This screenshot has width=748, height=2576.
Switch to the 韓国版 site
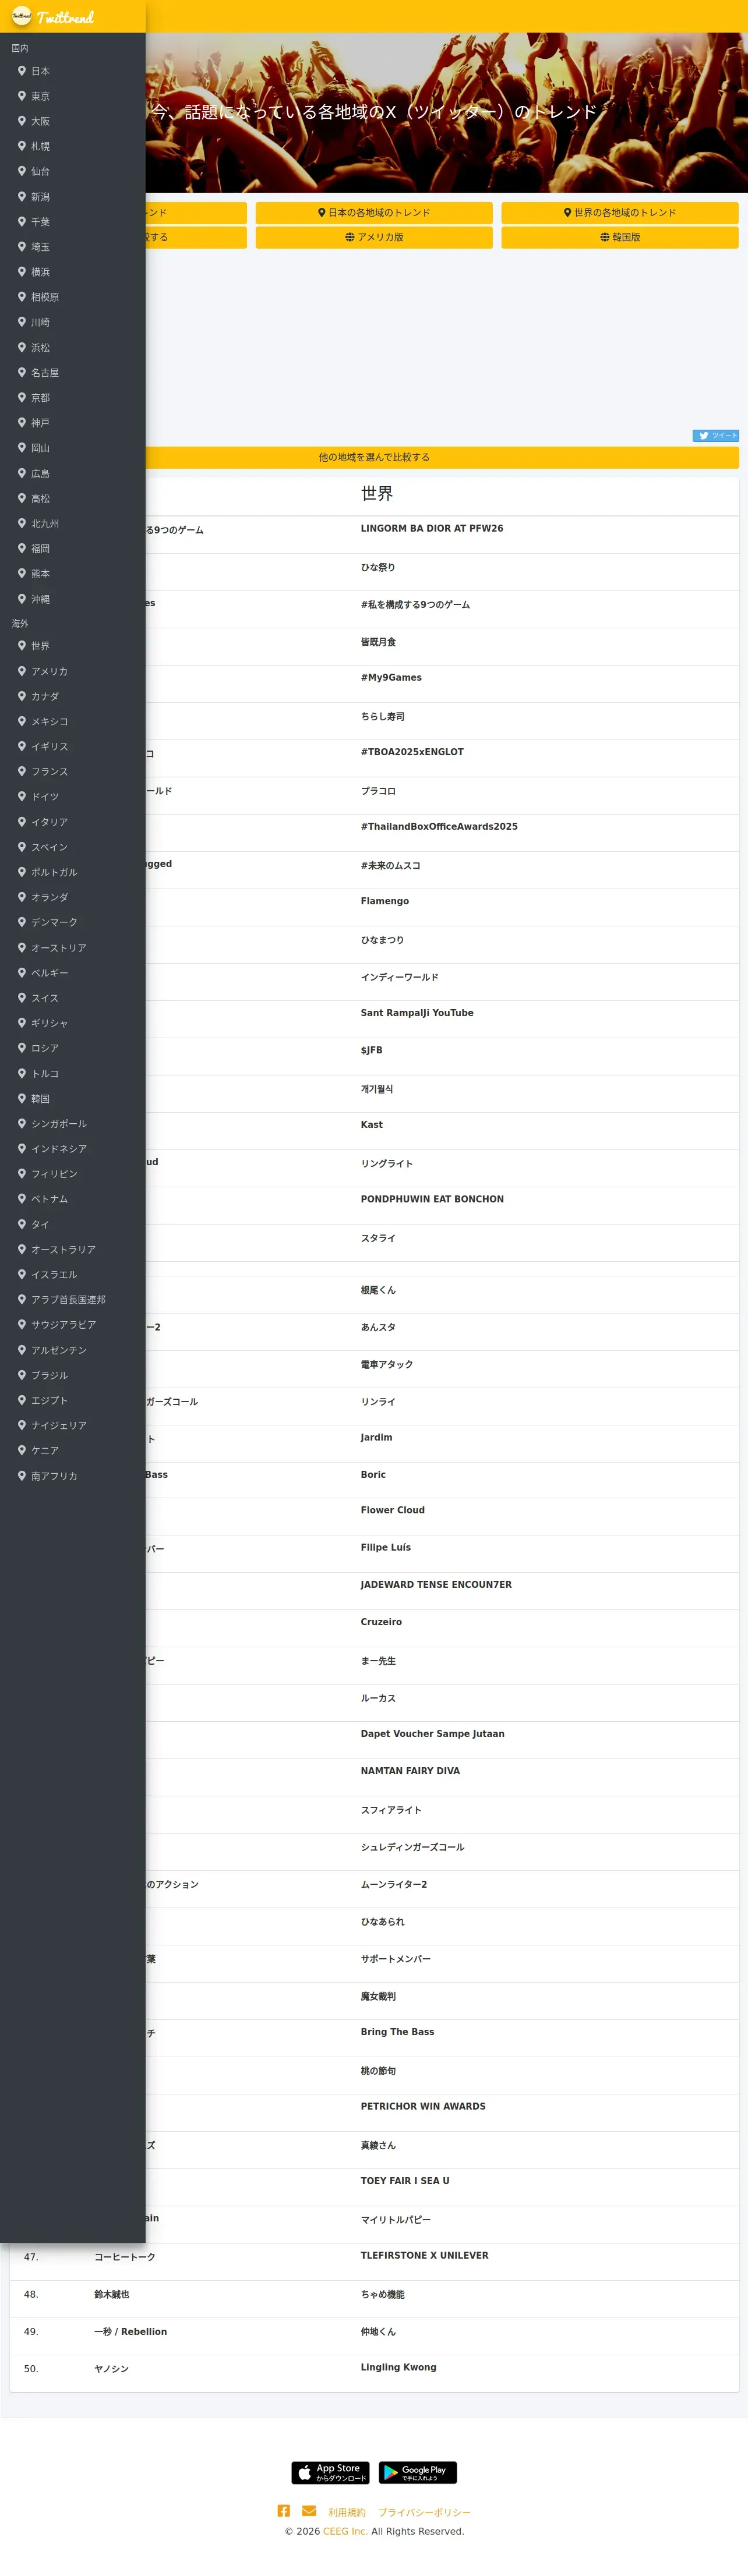click(620, 237)
